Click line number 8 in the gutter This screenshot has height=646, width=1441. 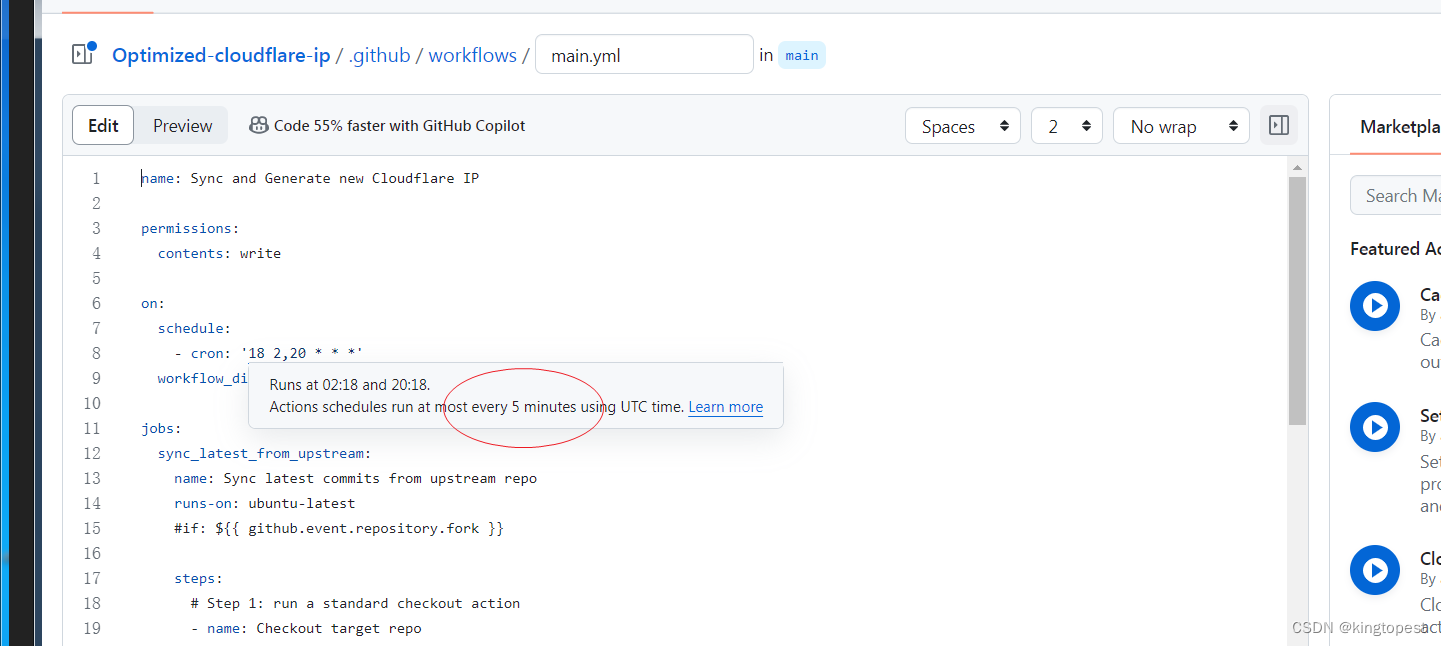pos(96,353)
